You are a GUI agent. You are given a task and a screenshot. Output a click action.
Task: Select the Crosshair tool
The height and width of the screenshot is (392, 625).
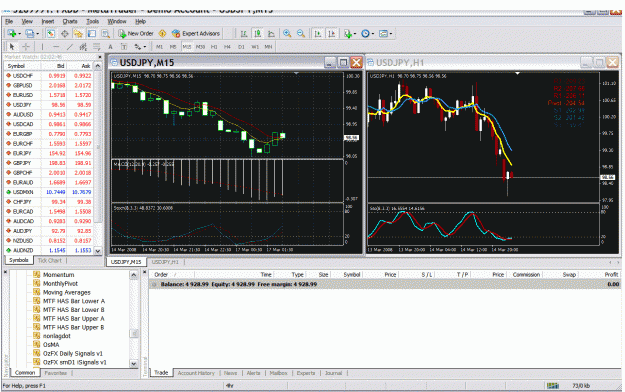click(x=26, y=47)
